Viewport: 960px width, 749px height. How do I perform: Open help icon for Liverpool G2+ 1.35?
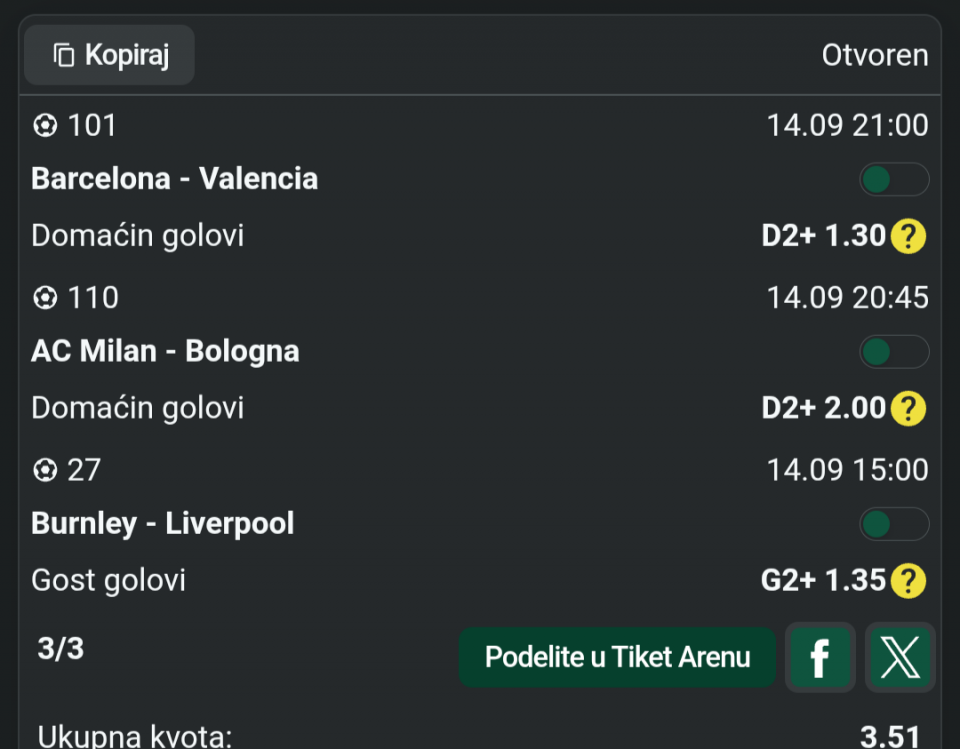908,581
